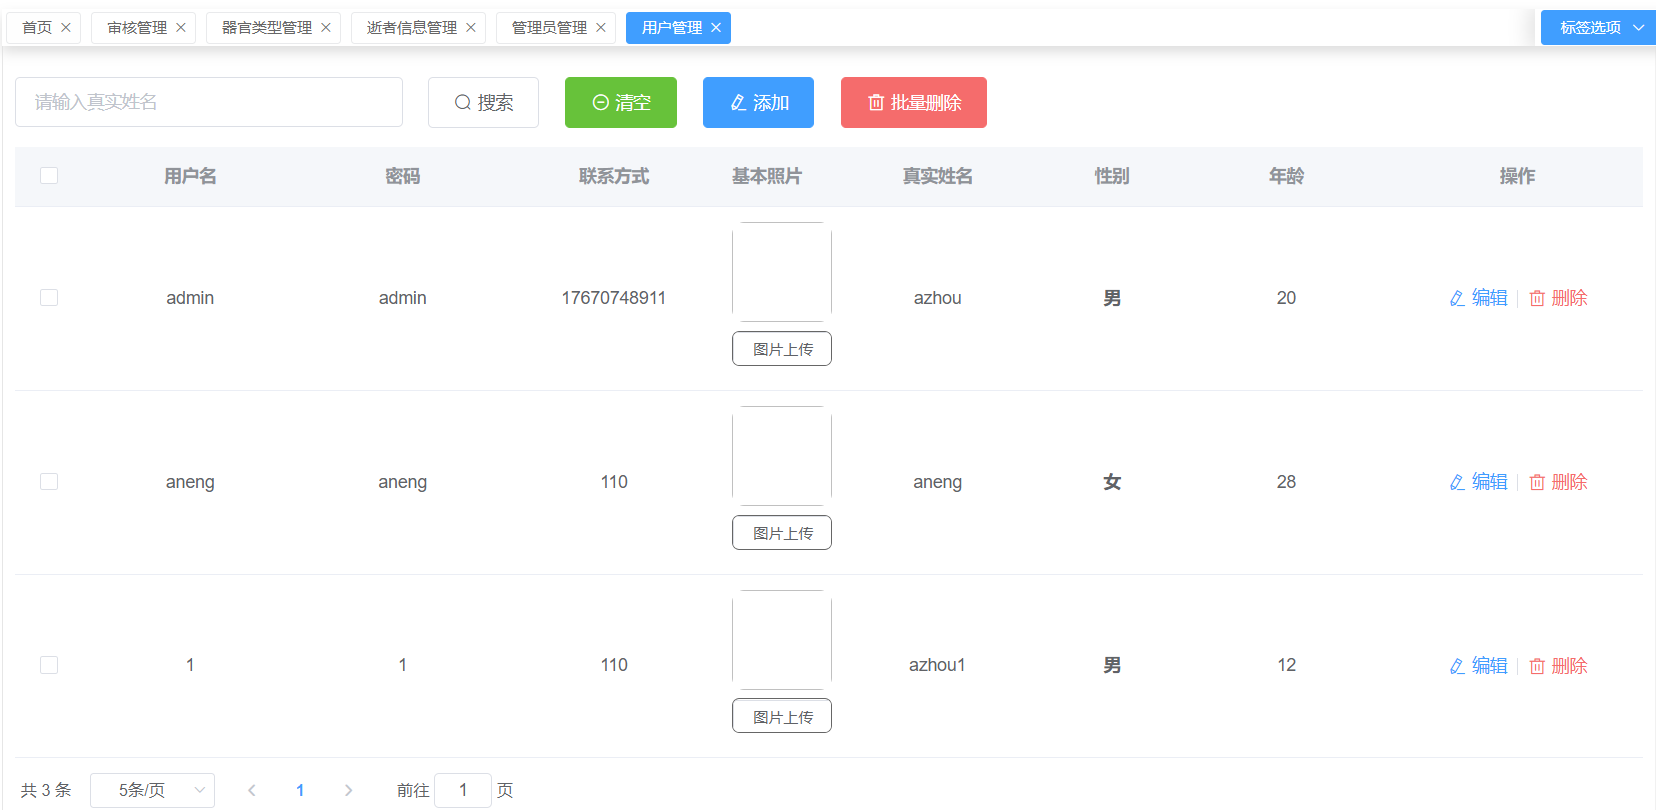Screen dimensions: 1656x810
Task: Click real name azhou1 cell
Action: (937, 665)
